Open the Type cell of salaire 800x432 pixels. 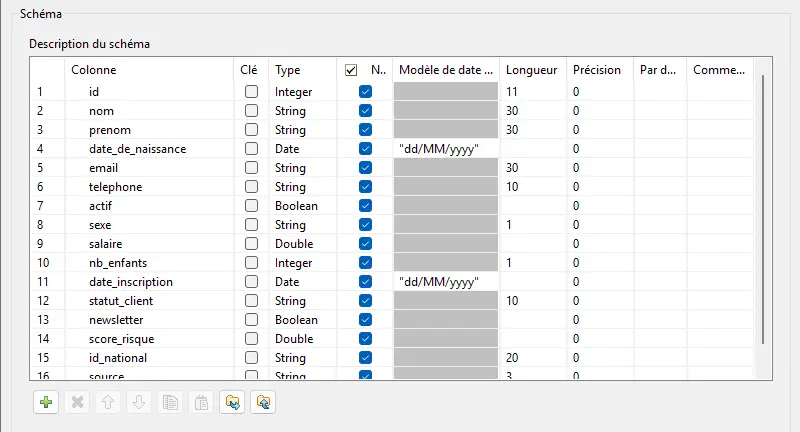[x=300, y=244]
